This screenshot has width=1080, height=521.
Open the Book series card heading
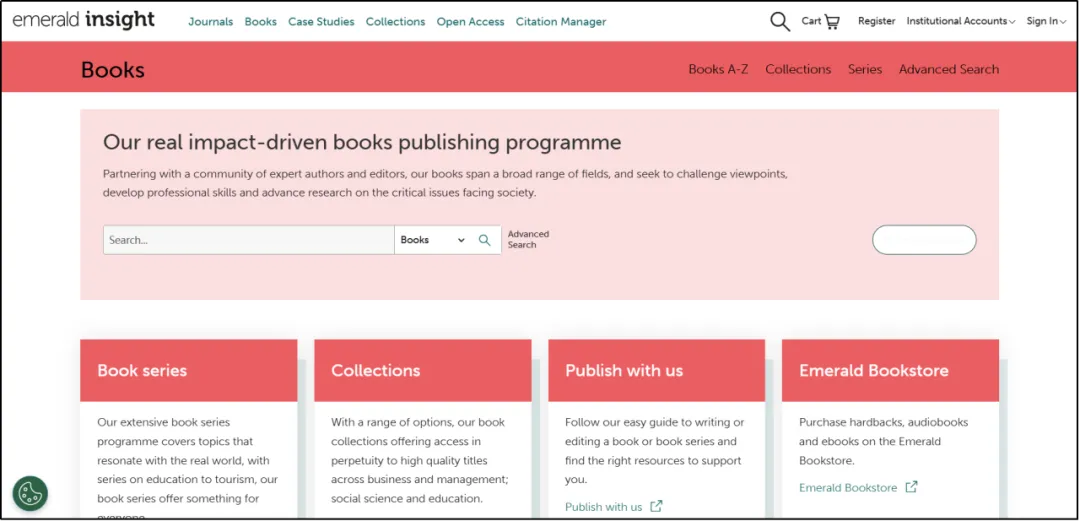tap(142, 370)
